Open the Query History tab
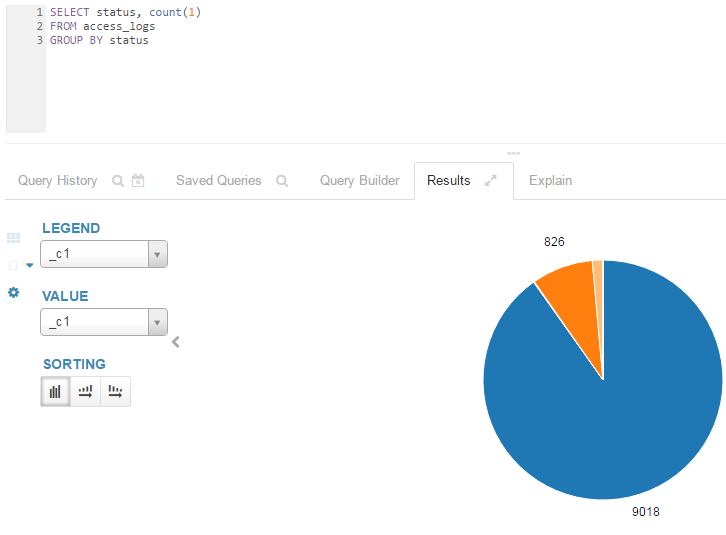726x535 pixels. pyautogui.click(x=57, y=180)
